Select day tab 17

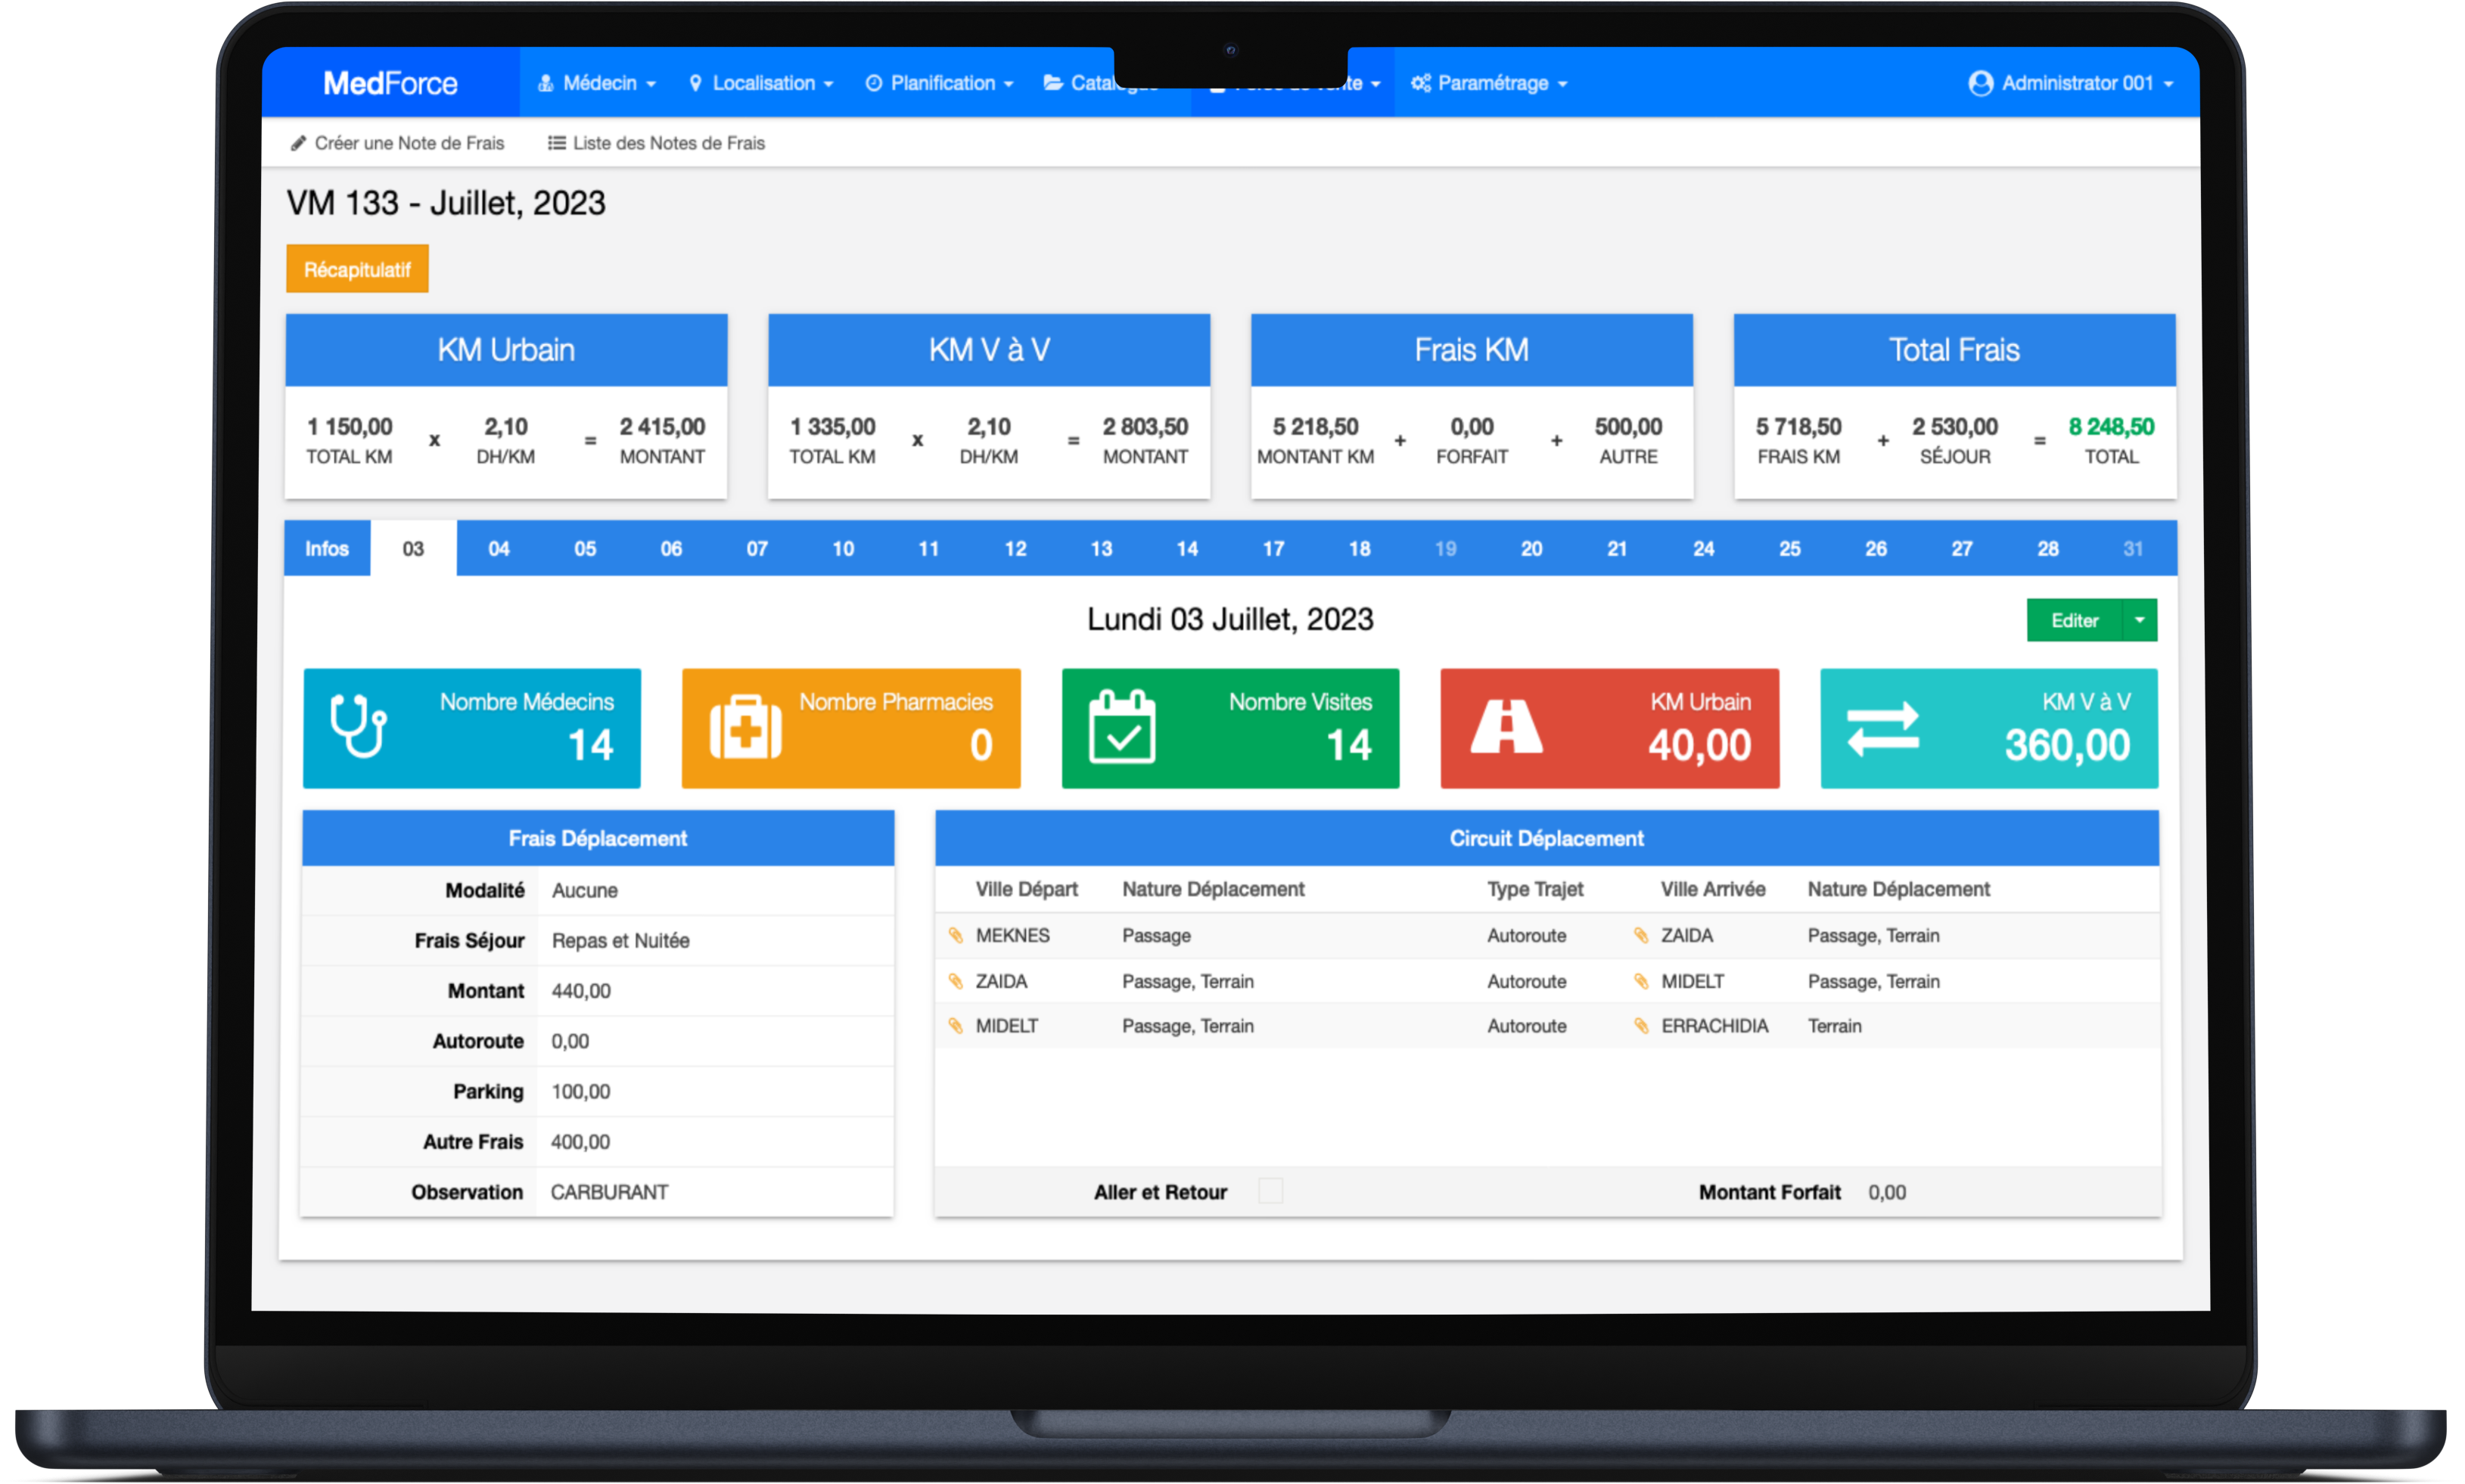tap(1273, 548)
